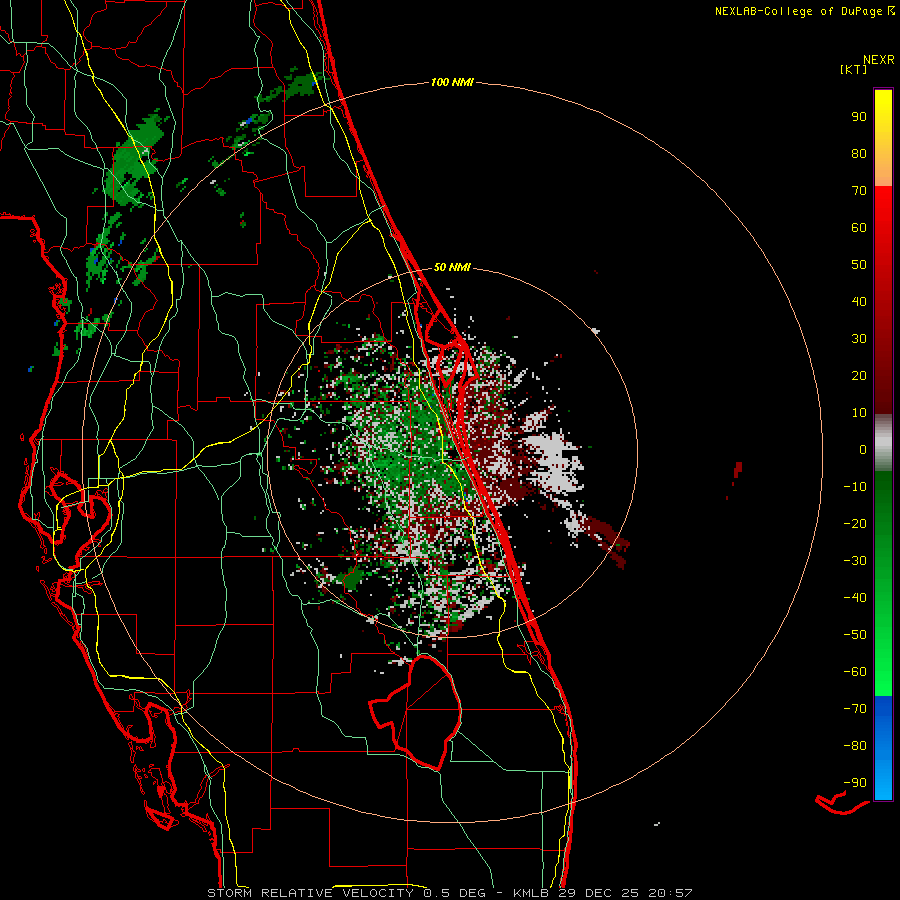Click the 10 value on velocity scale

[859, 413]
